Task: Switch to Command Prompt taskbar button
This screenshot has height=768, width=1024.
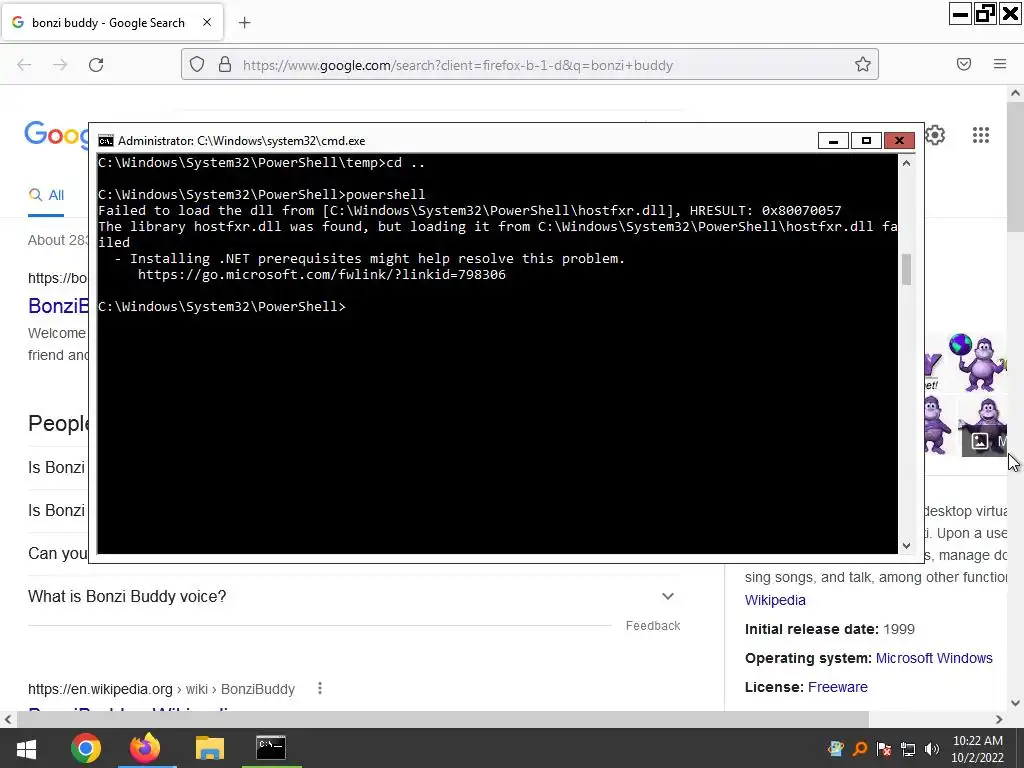Action: click(x=270, y=748)
